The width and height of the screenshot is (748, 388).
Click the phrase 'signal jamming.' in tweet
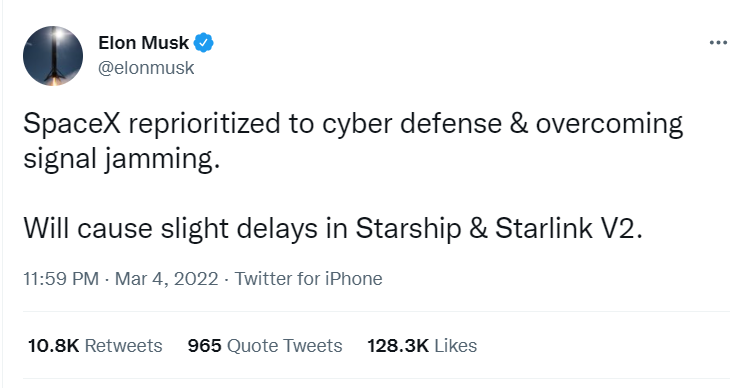point(122,159)
